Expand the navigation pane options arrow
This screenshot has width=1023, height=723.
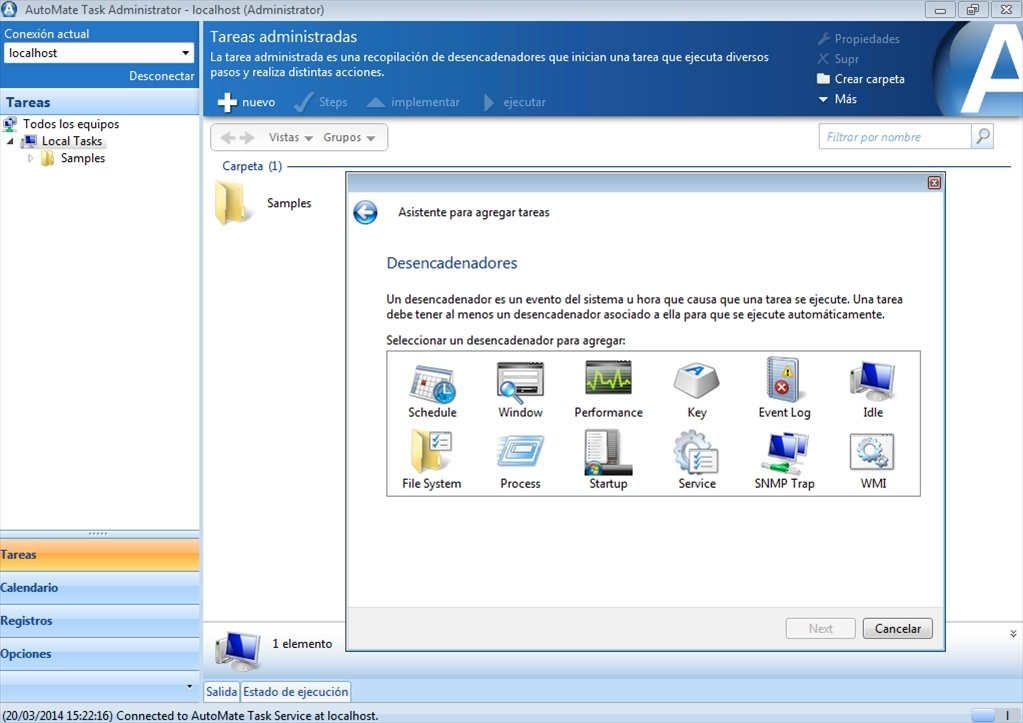click(189, 686)
